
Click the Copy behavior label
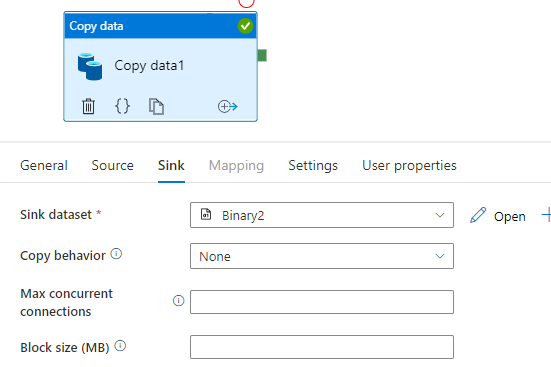click(63, 256)
